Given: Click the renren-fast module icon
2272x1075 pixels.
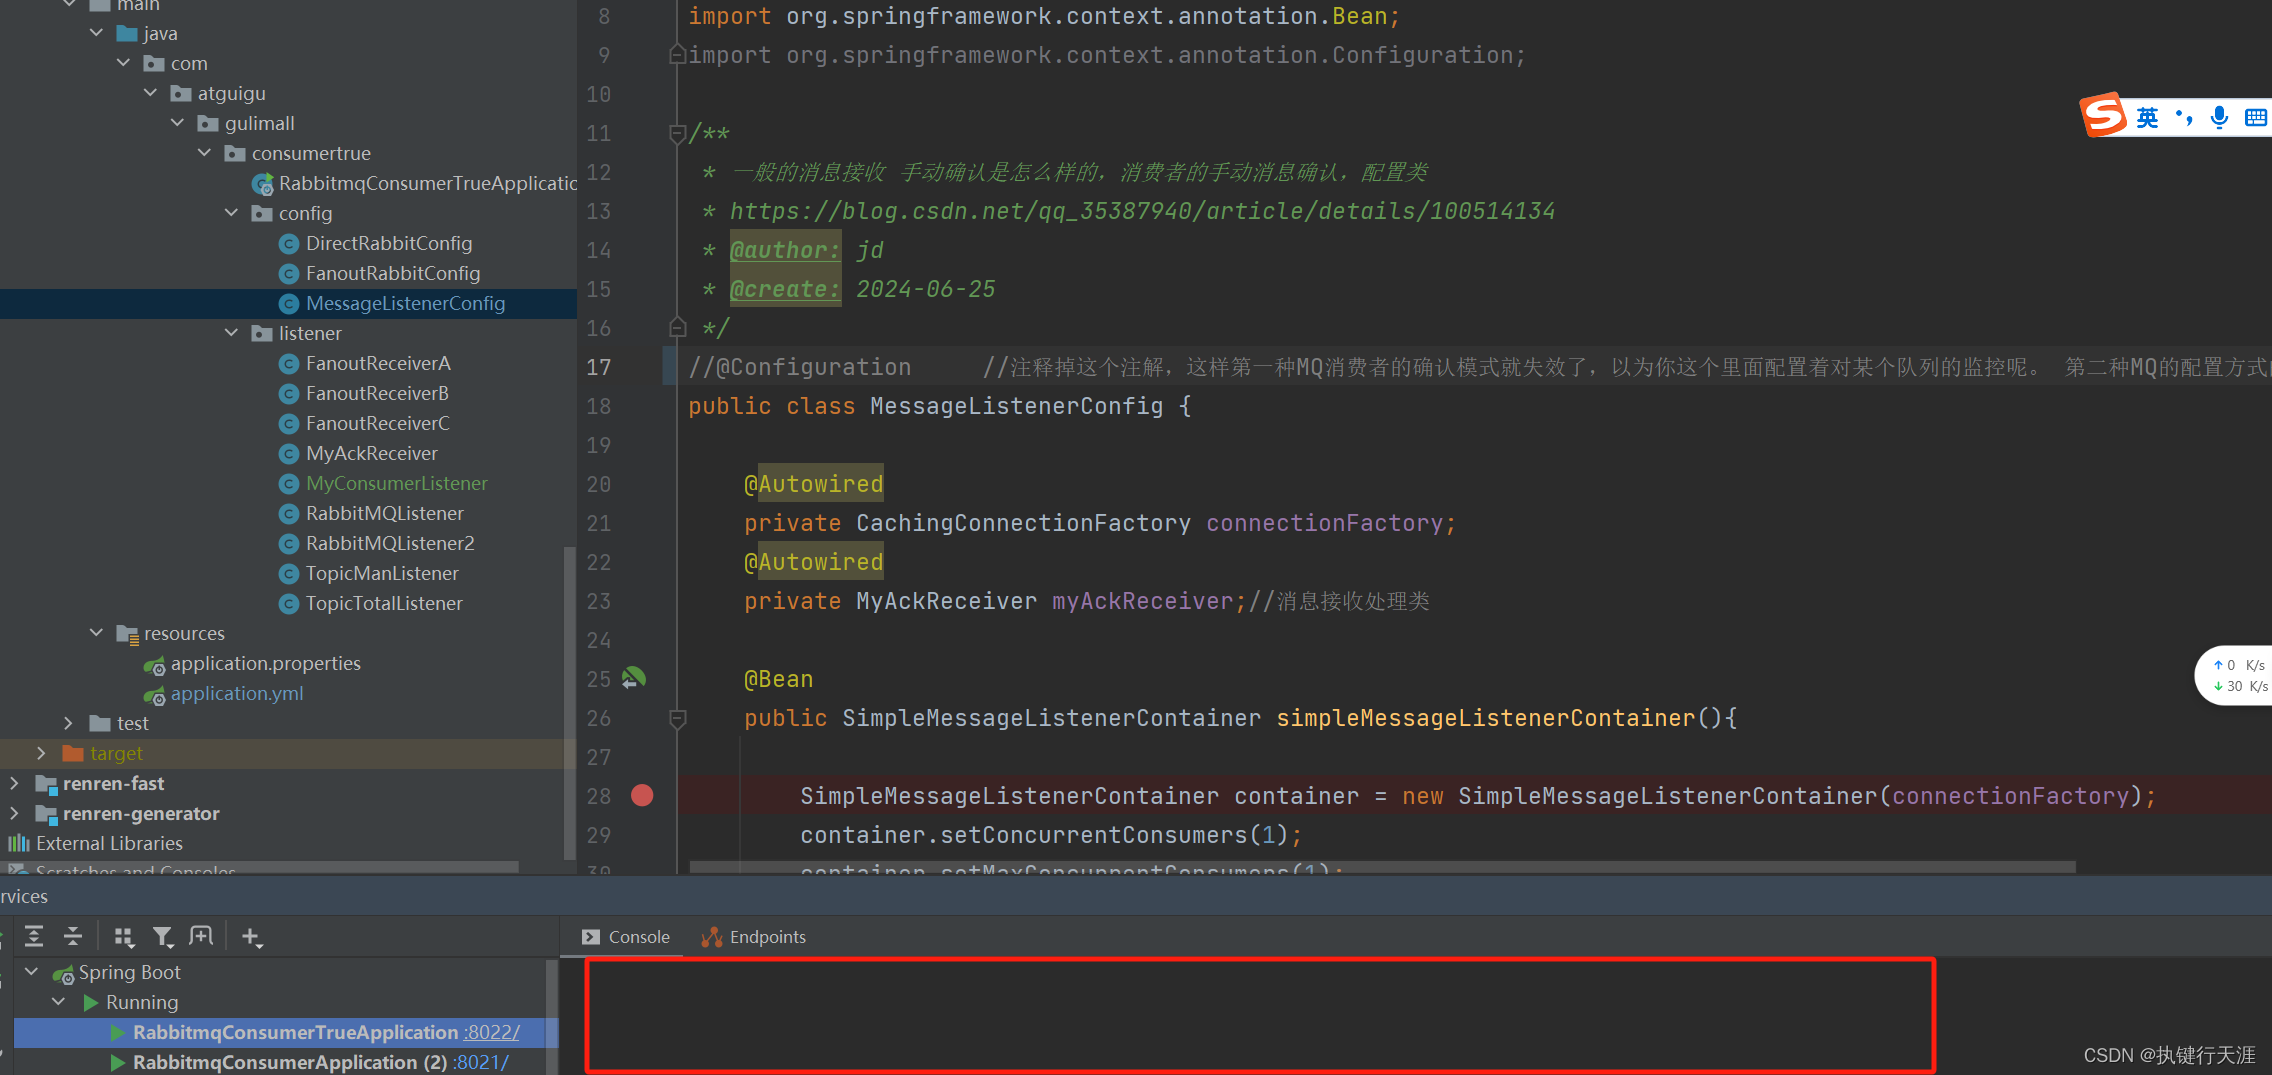Looking at the screenshot, I should pos(46,784).
